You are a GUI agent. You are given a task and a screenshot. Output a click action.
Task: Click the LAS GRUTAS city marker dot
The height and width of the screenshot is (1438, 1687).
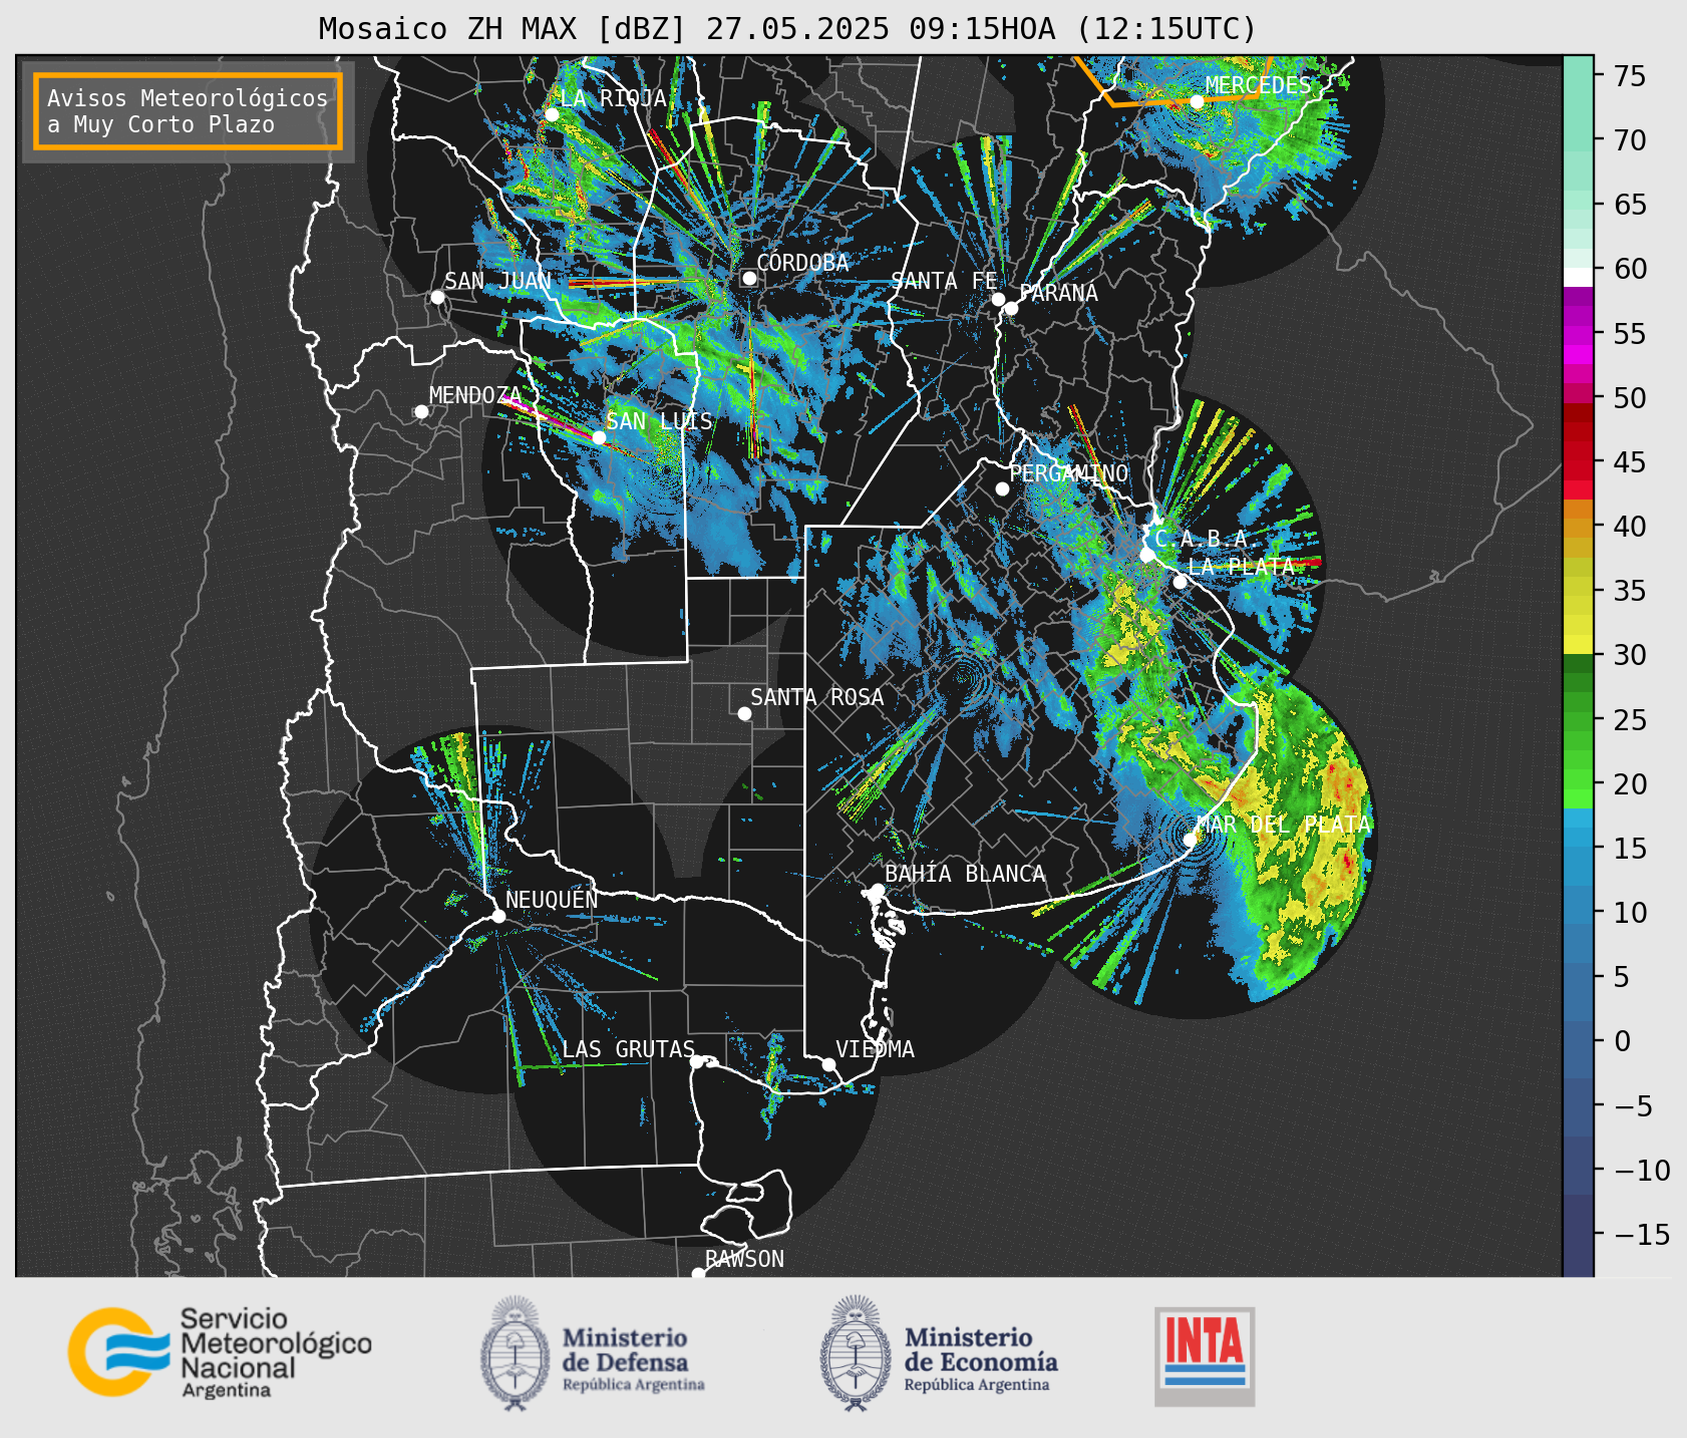click(697, 1061)
